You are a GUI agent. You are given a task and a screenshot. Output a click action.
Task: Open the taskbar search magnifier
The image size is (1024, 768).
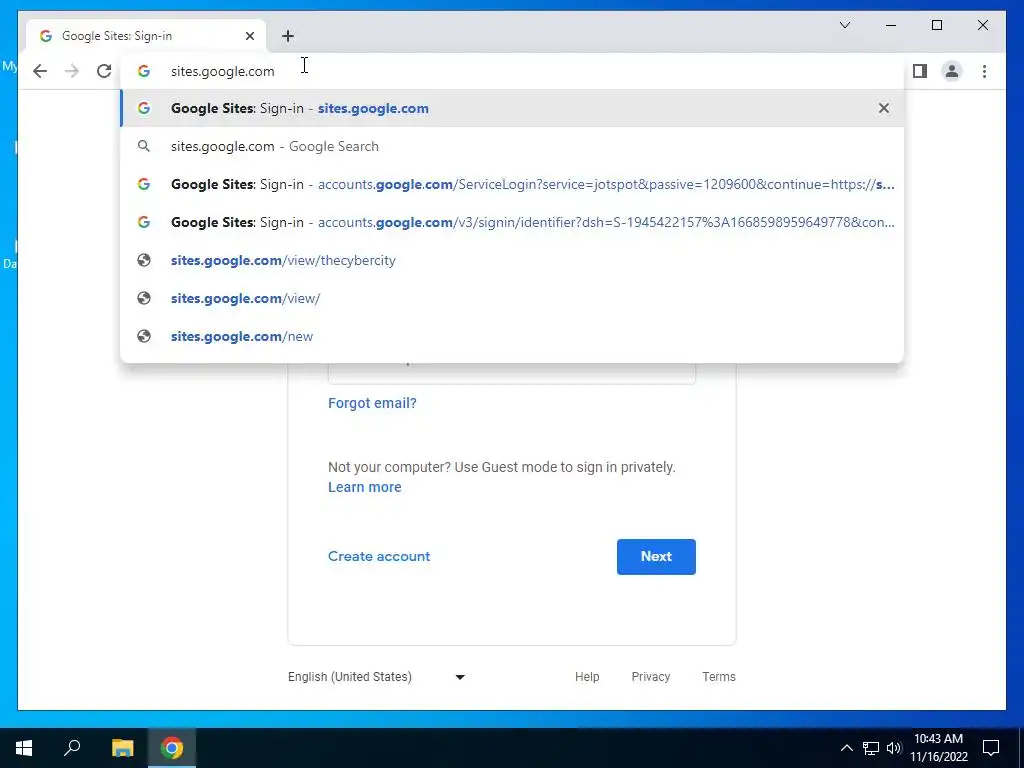coord(72,748)
